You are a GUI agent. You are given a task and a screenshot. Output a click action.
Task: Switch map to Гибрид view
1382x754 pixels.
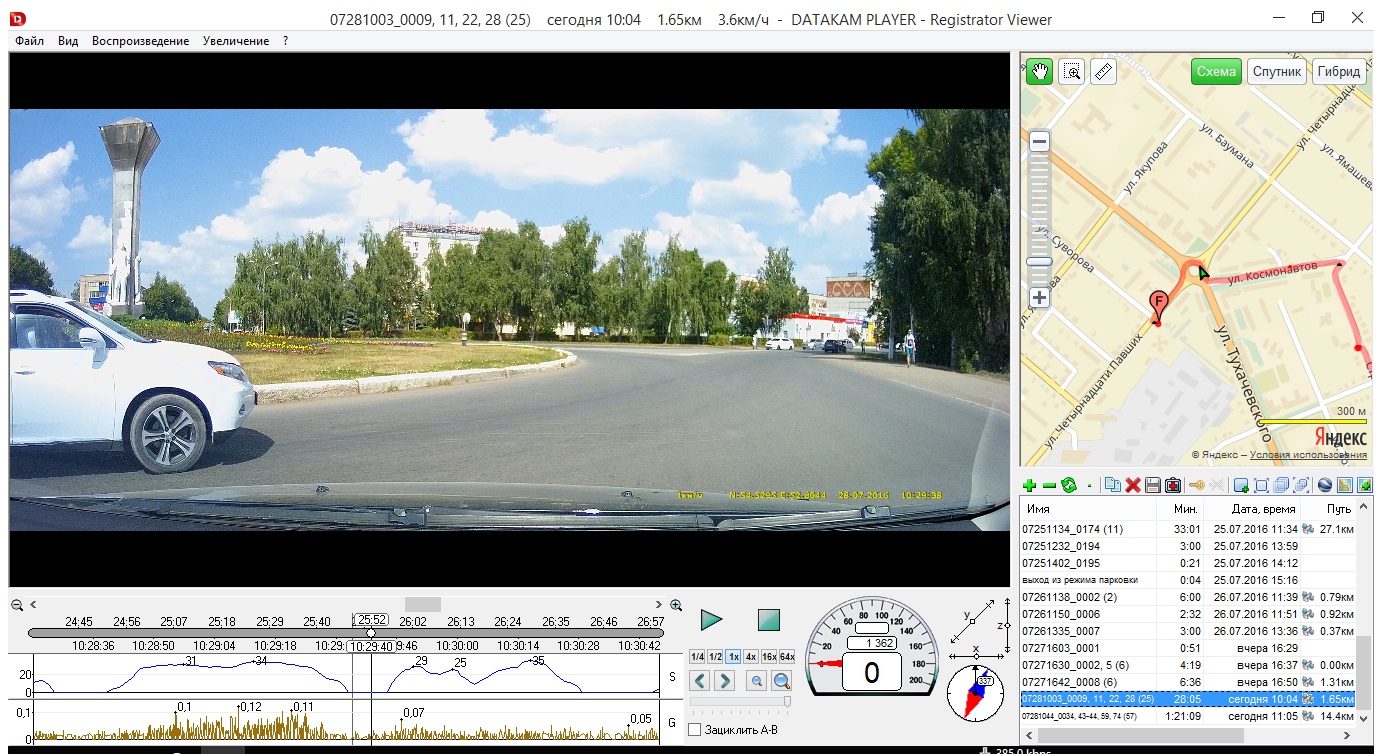[1338, 72]
